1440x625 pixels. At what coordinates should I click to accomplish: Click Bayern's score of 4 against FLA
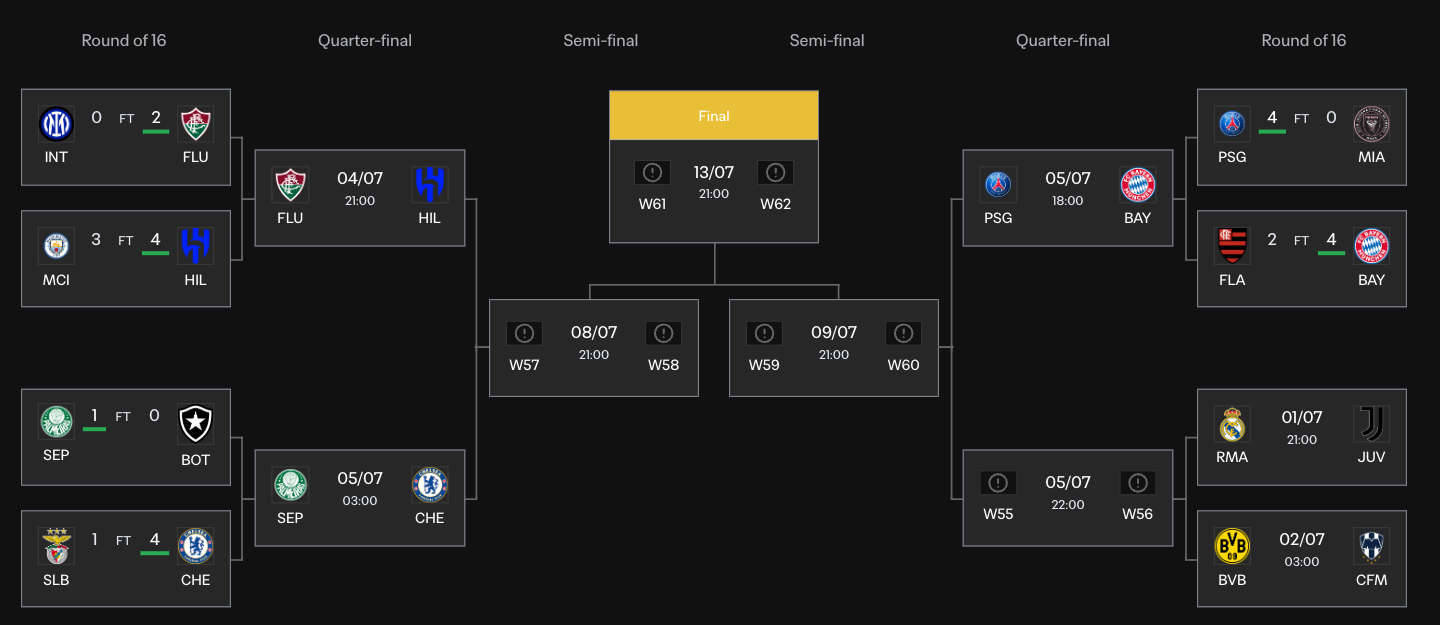[1331, 240]
